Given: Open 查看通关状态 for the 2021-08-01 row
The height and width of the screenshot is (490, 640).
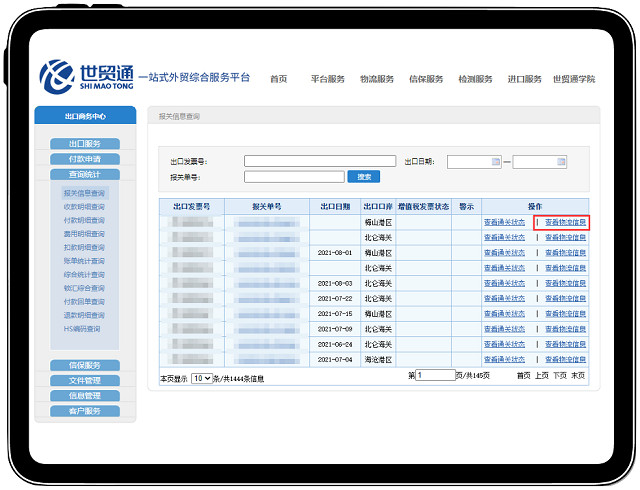Looking at the screenshot, I should pos(504,253).
